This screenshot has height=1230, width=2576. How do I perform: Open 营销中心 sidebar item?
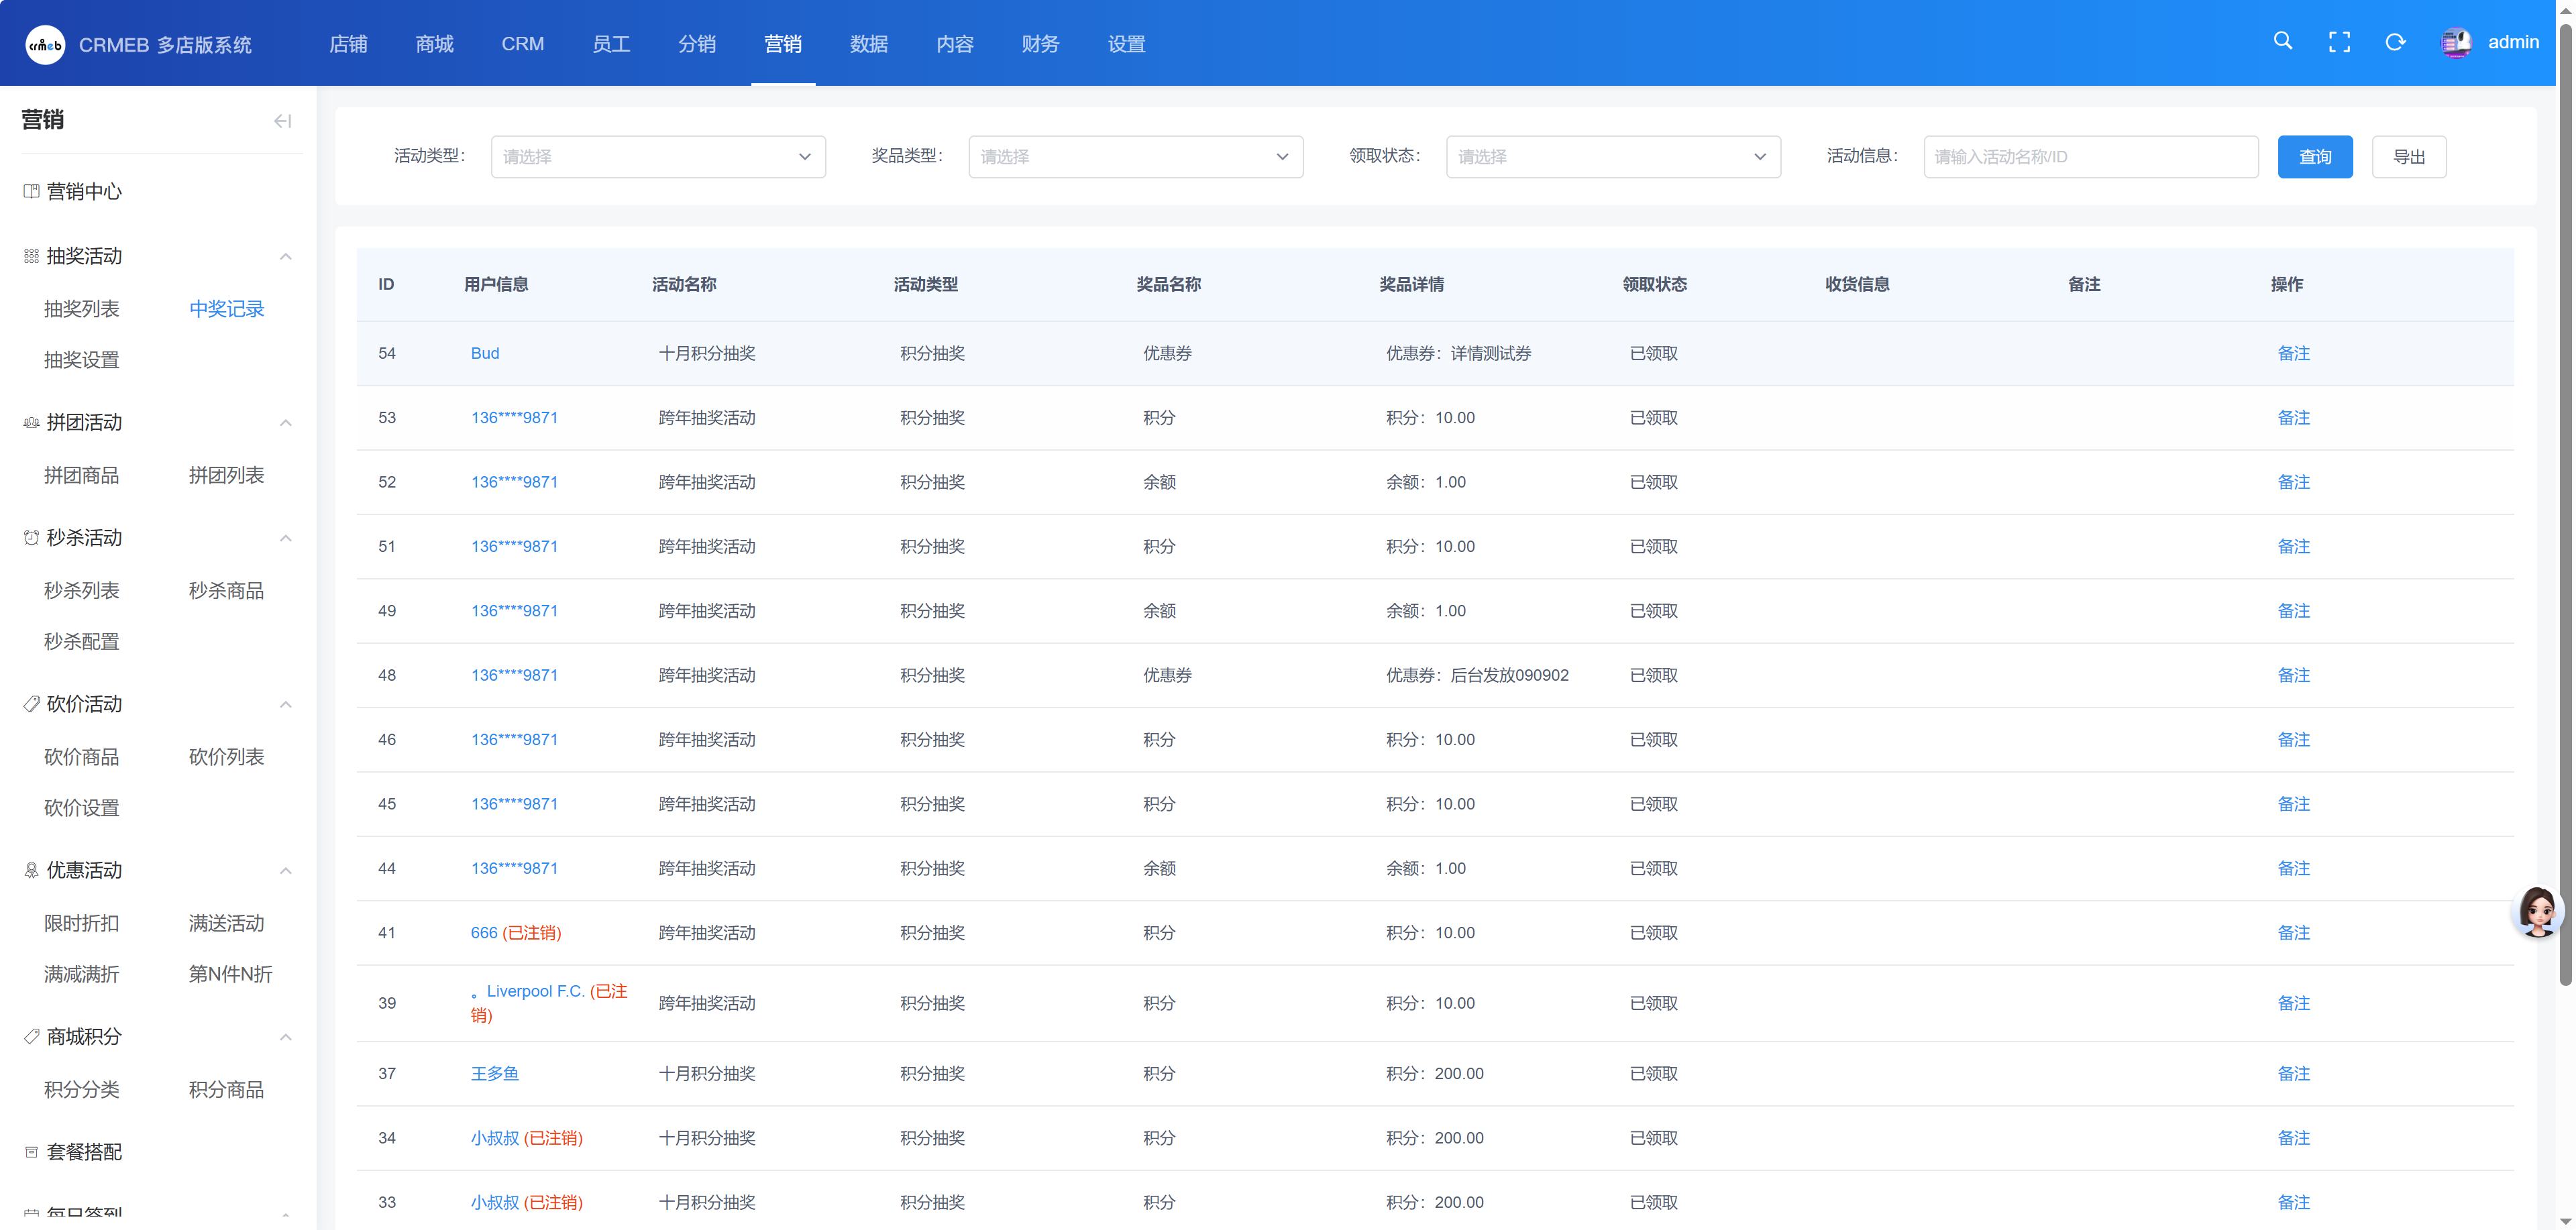84,191
